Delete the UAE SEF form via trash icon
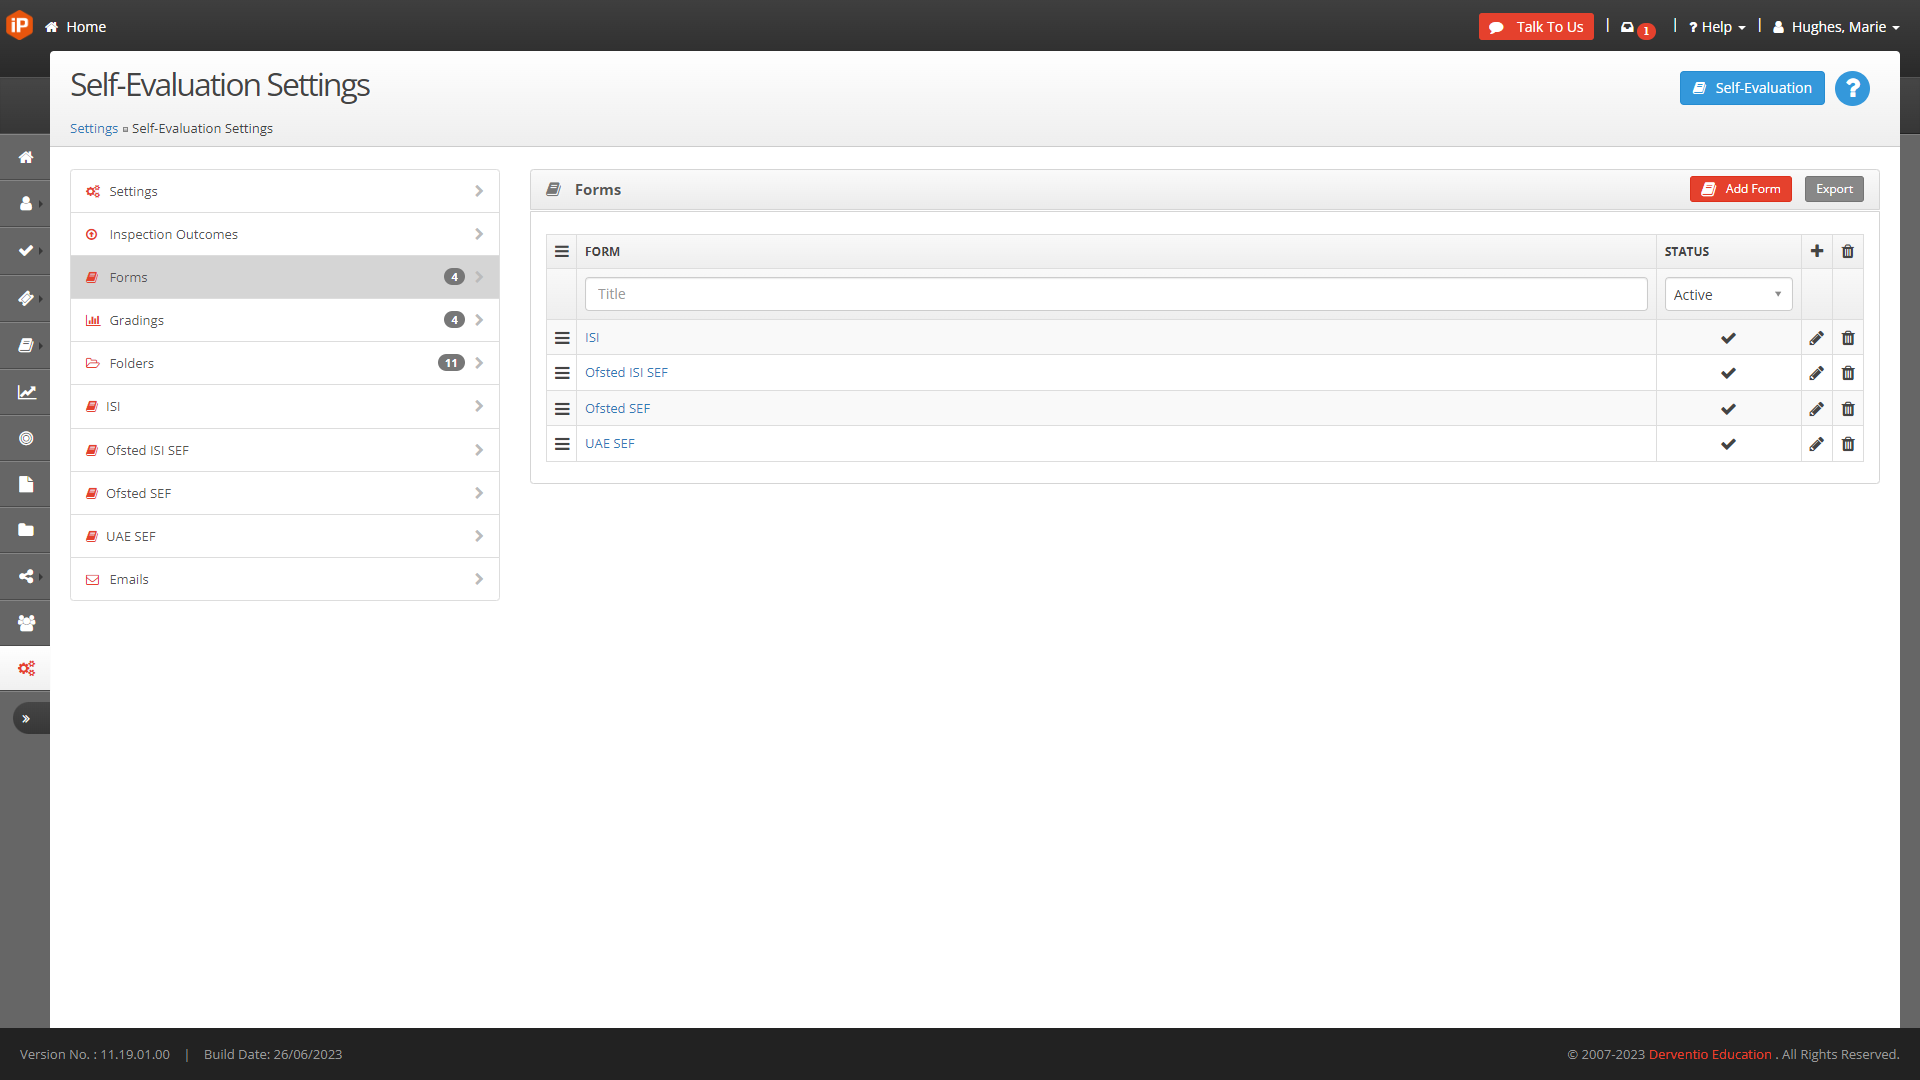This screenshot has height=1080, width=1920. point(1847,444)
